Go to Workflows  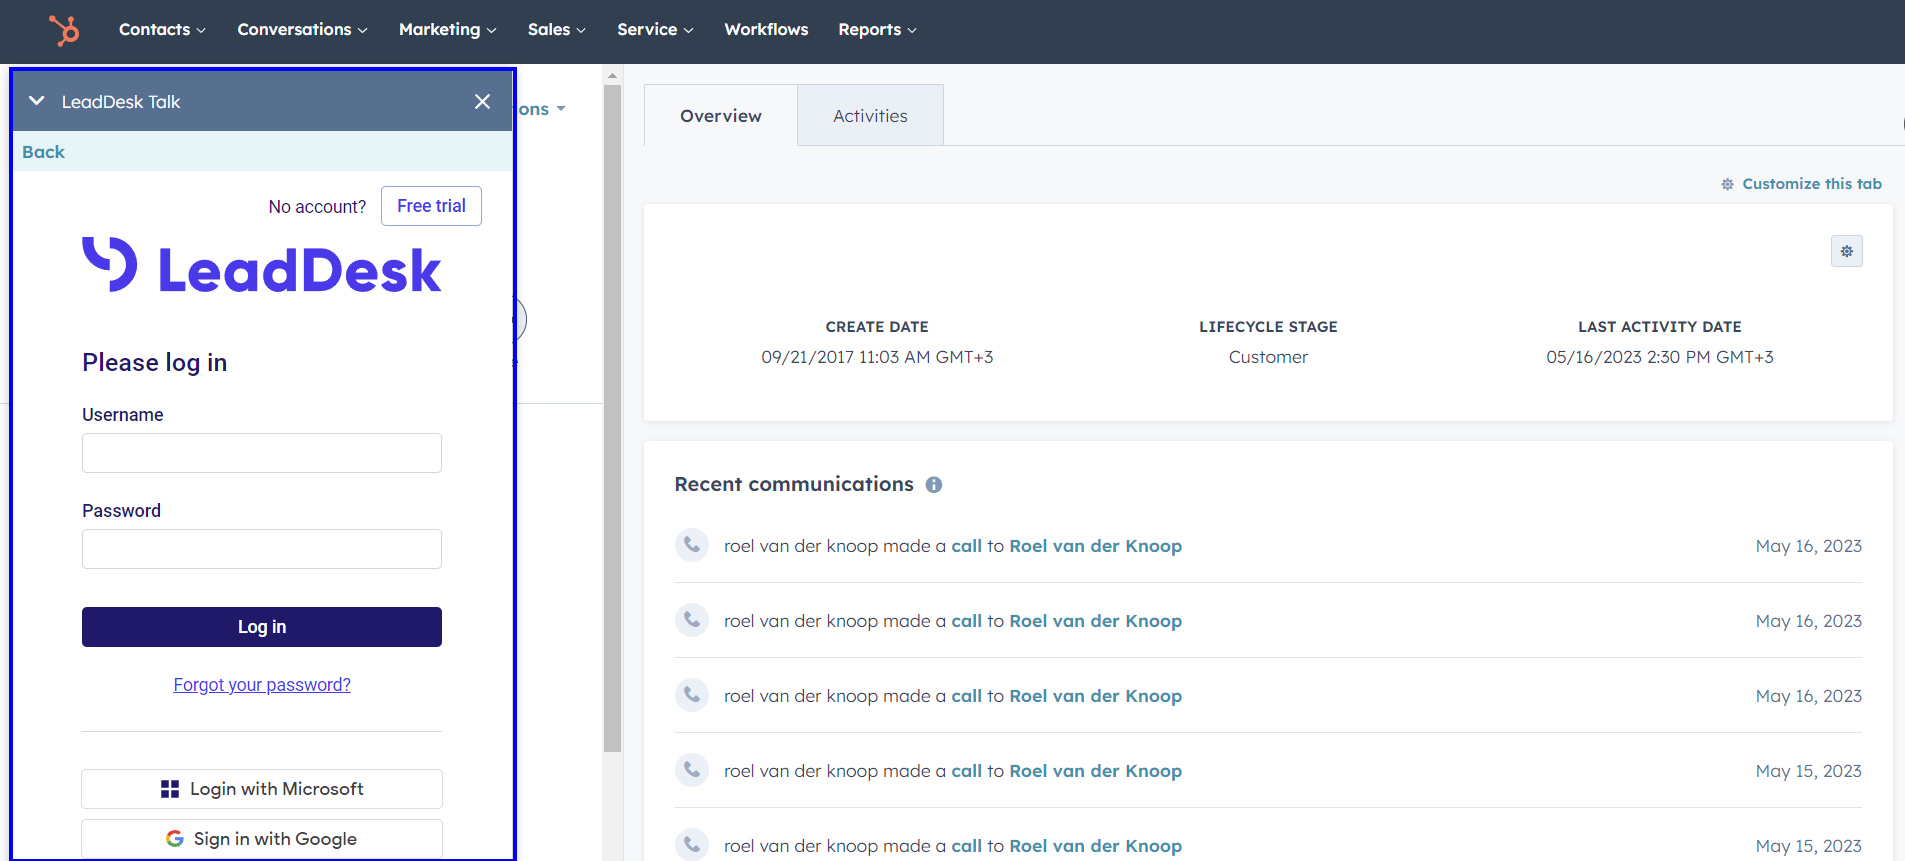point(766,30)
